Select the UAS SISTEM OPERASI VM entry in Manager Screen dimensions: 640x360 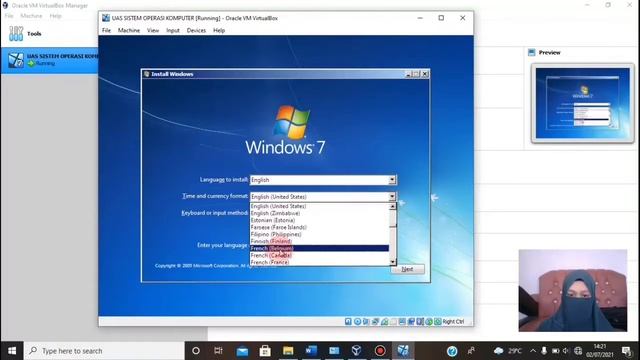pyautogui.click(x=49, y=60)
